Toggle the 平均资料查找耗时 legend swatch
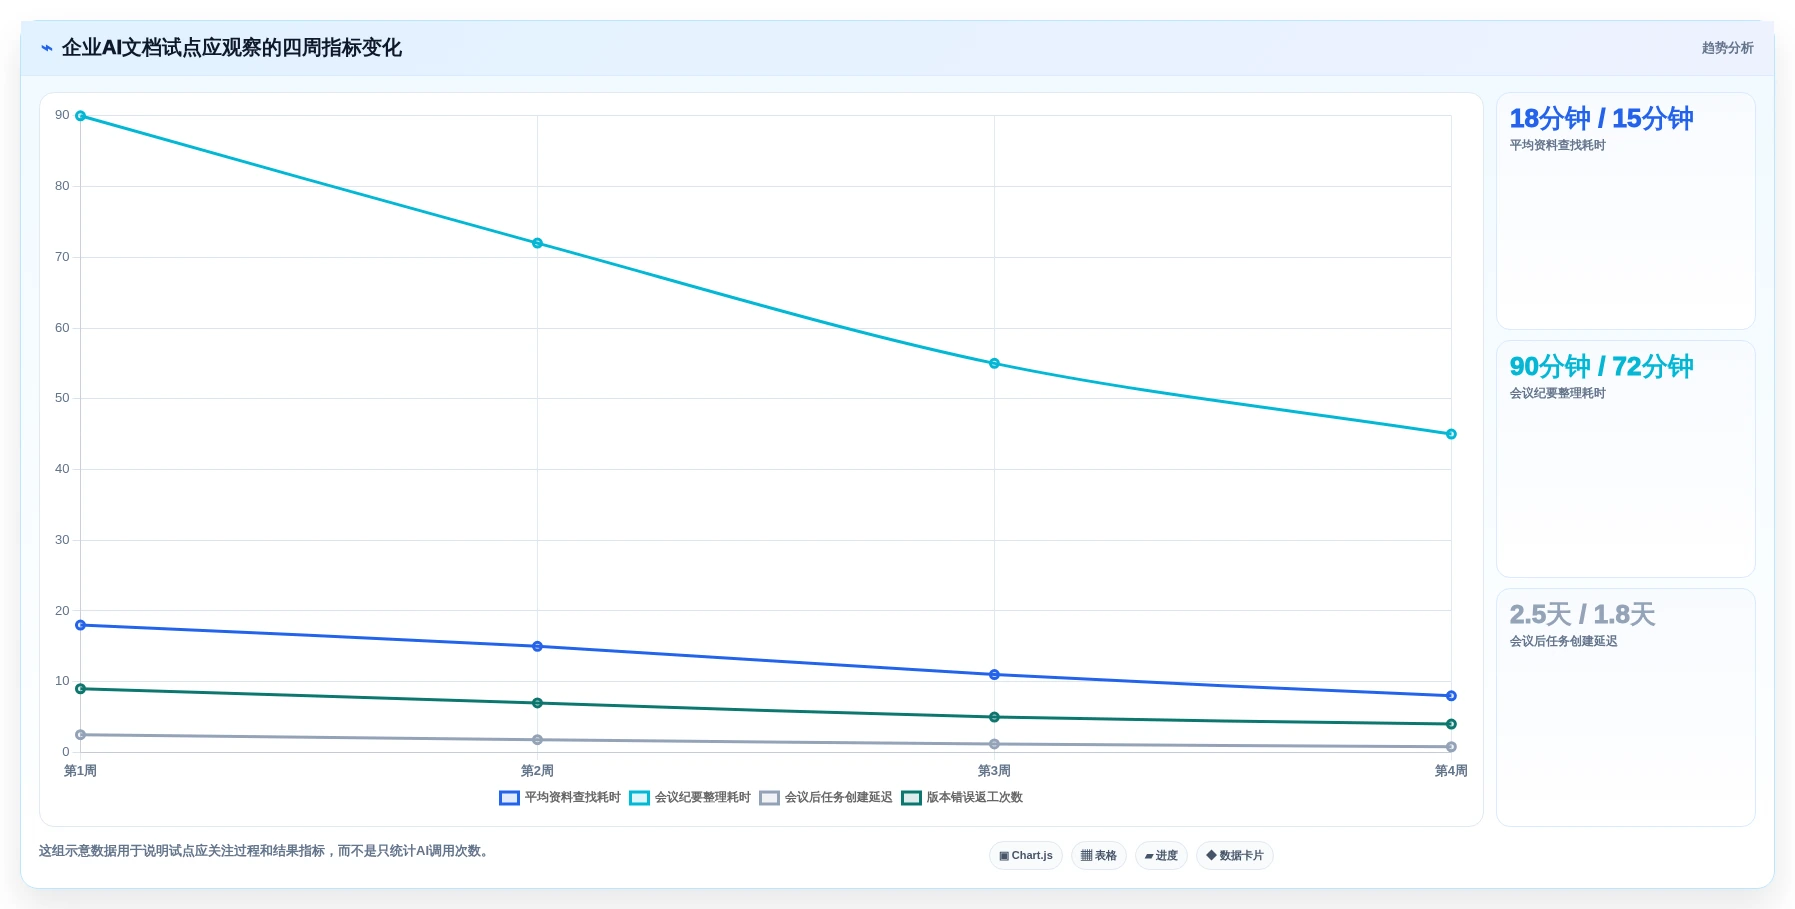Viewport: 1795px width, 909px height. [x=509, y=798]
